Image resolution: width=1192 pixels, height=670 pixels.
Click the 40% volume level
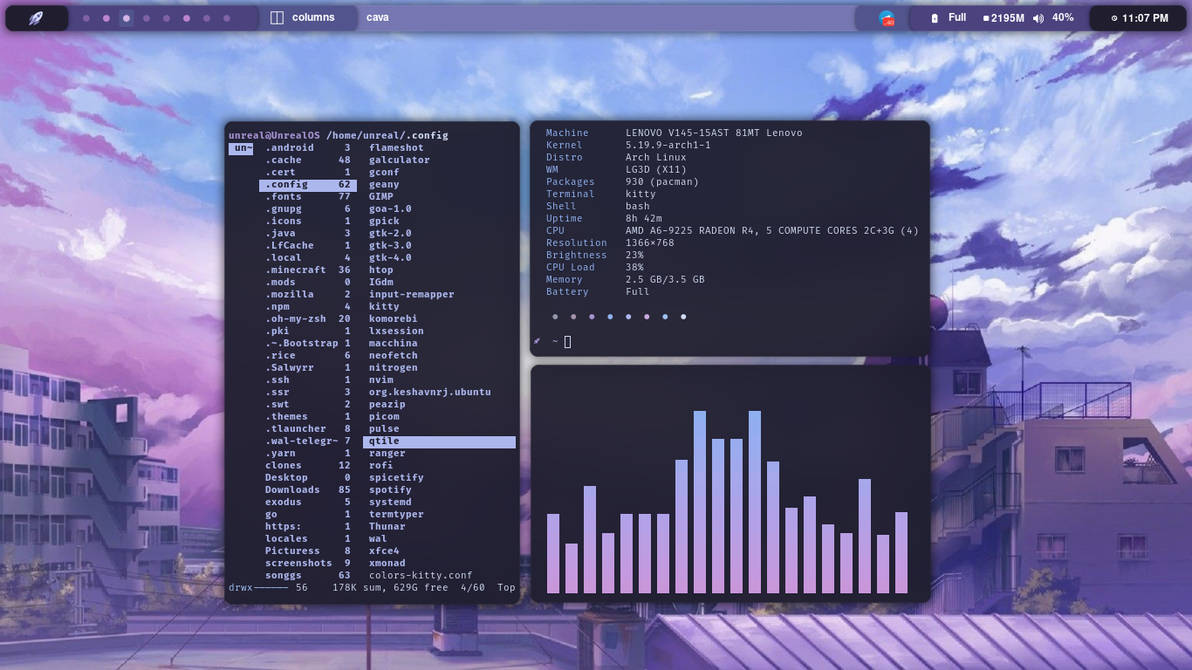tap(1063, 17)
